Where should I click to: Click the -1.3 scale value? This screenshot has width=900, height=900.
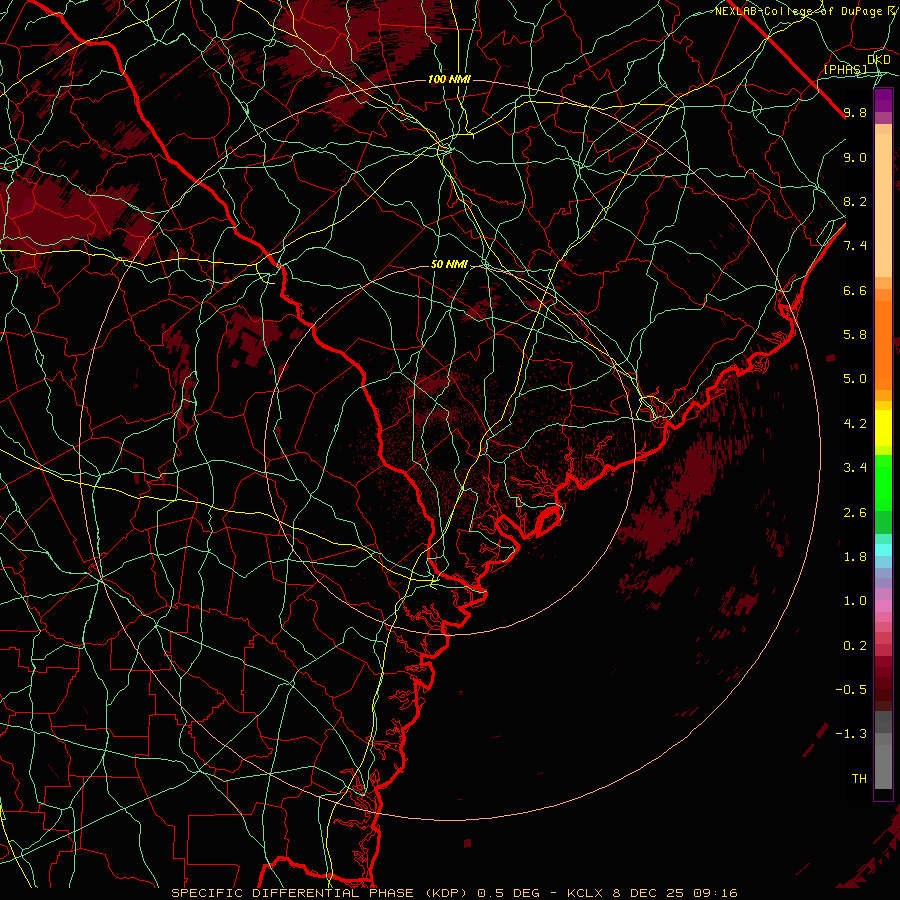pyautogui.click(x=851, y=734)
